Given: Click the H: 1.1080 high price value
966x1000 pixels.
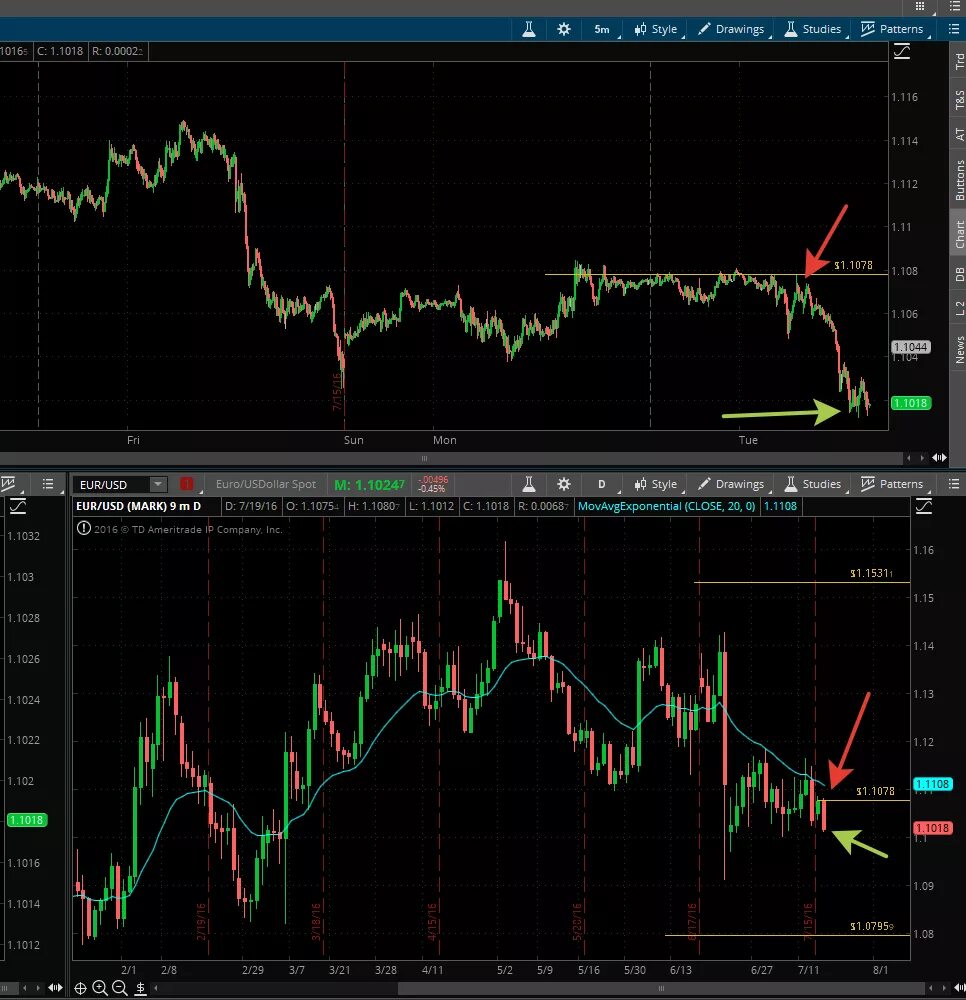Looking at the screenshot, I should pyautogui.click(x=374, y=506).
